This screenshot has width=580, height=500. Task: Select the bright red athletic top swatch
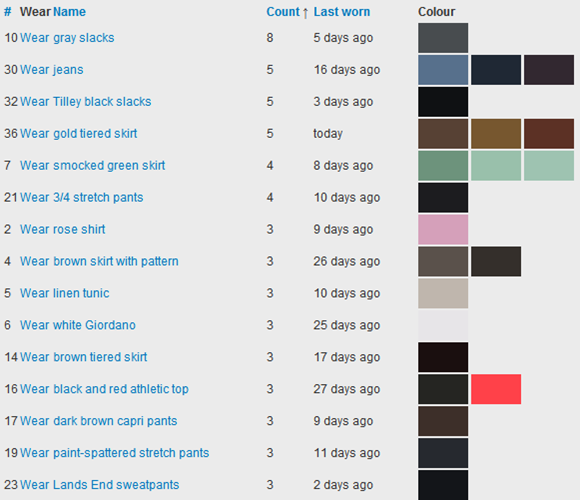point(496,389)
